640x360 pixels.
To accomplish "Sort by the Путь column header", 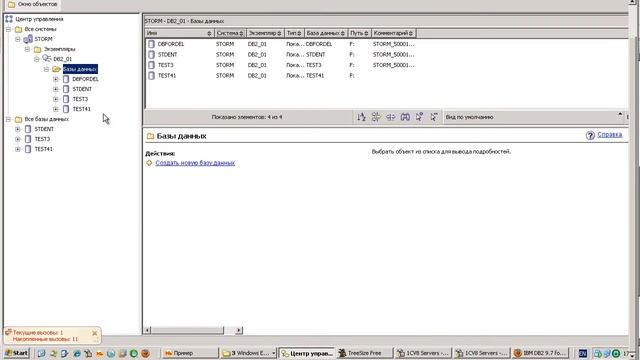I will pyautogui.click(x=359, y=33).
